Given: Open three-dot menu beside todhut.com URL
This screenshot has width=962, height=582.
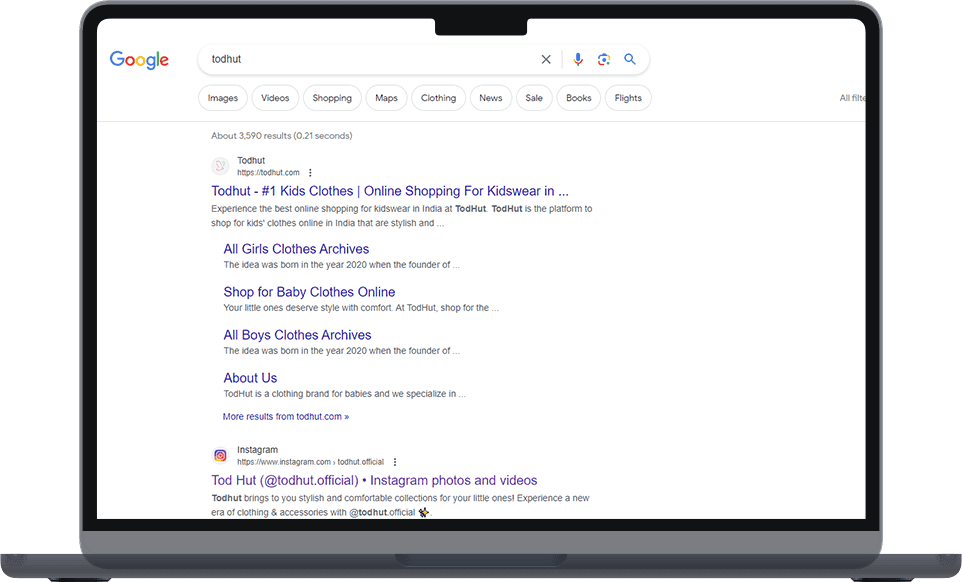Looking at the screenshot, I should point(310,173).
